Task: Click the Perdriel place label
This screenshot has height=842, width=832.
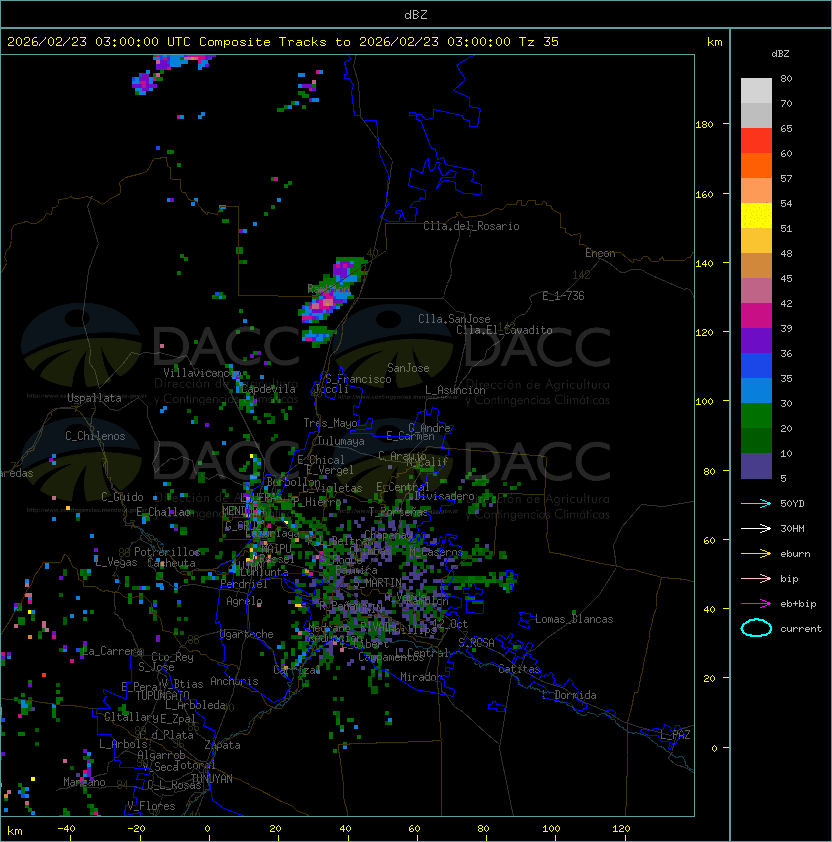Action: [x=244, y=584]
